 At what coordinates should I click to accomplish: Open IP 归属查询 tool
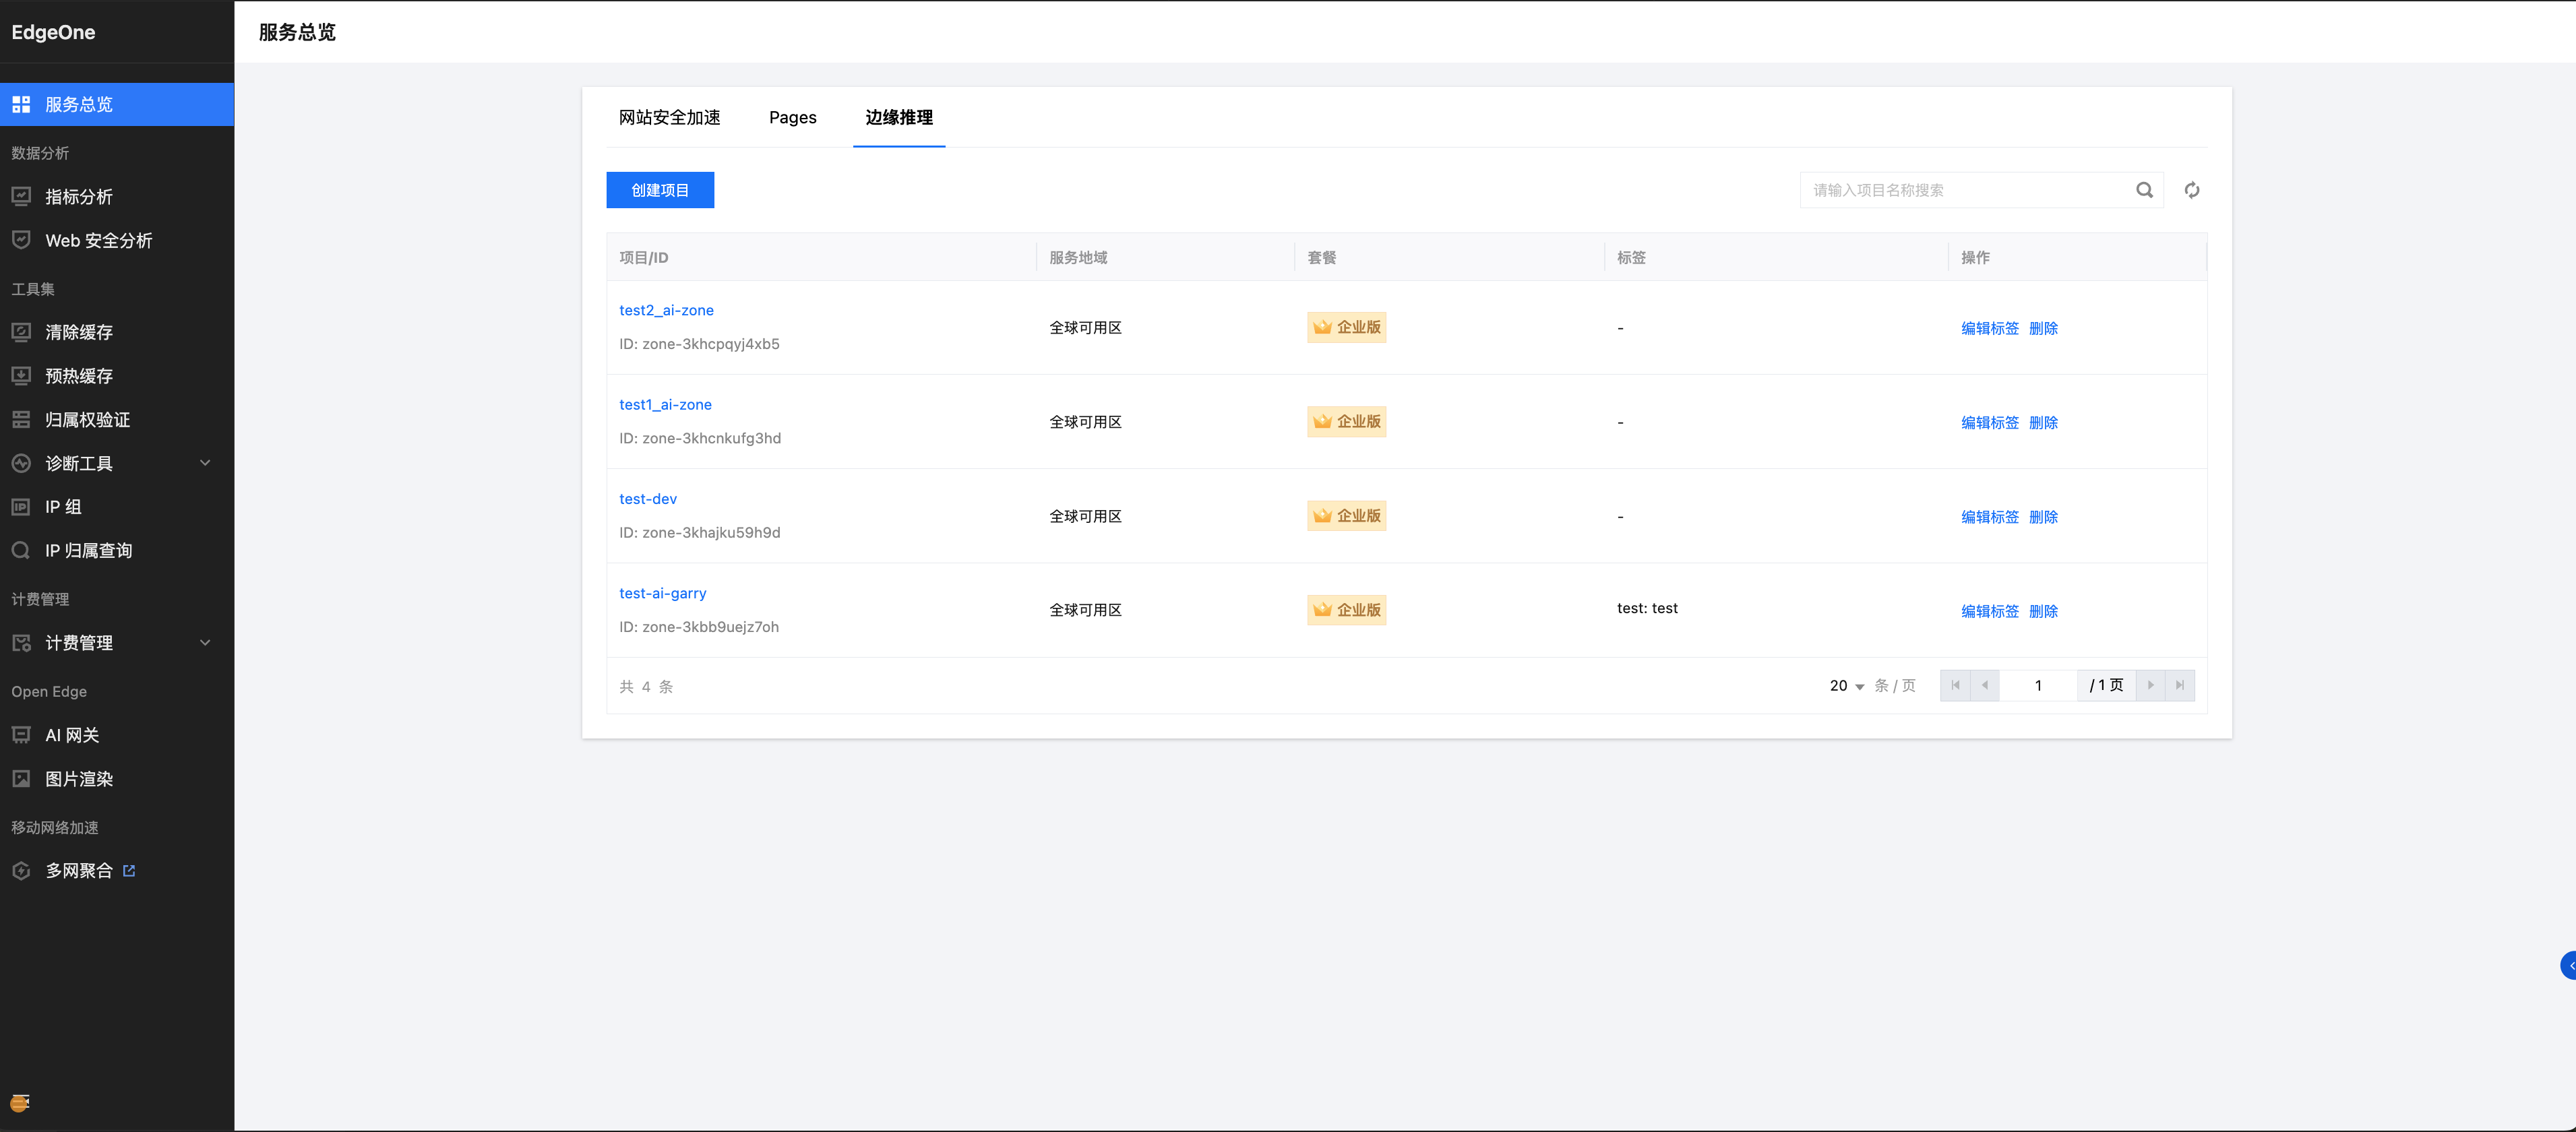[x=88, y=551]
